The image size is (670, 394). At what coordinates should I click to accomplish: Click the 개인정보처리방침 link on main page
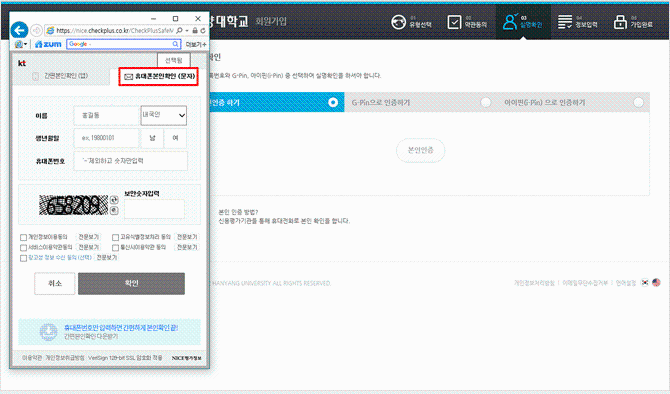(534, 283)
